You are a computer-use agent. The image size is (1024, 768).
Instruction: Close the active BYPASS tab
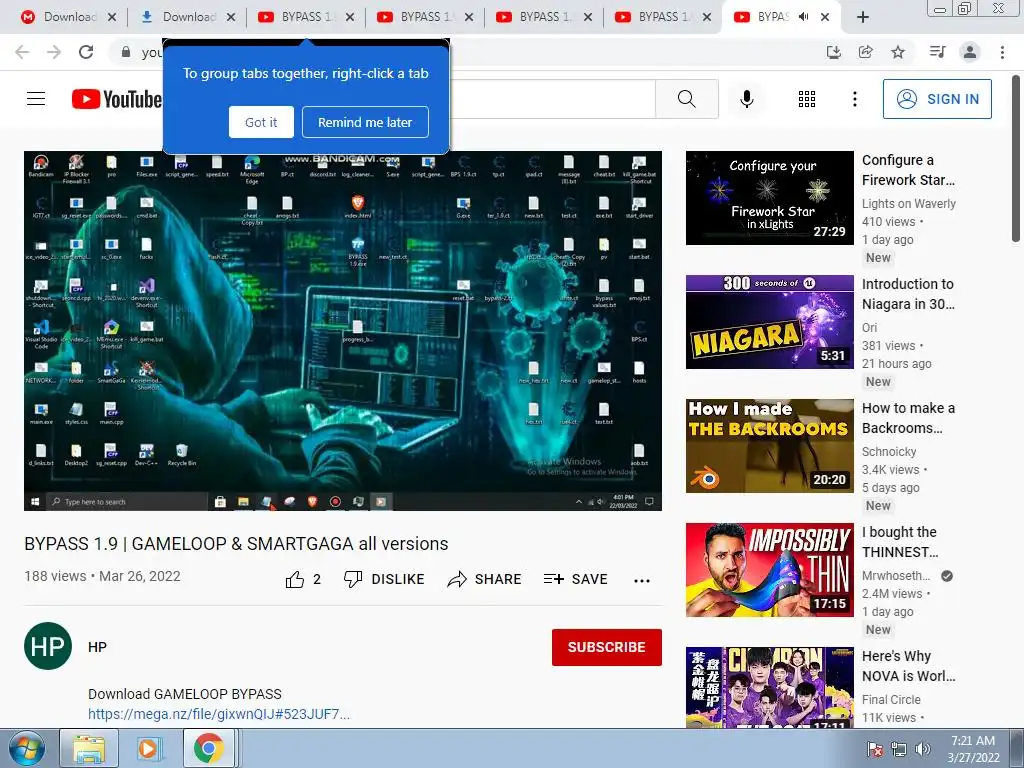click(825, 18)
